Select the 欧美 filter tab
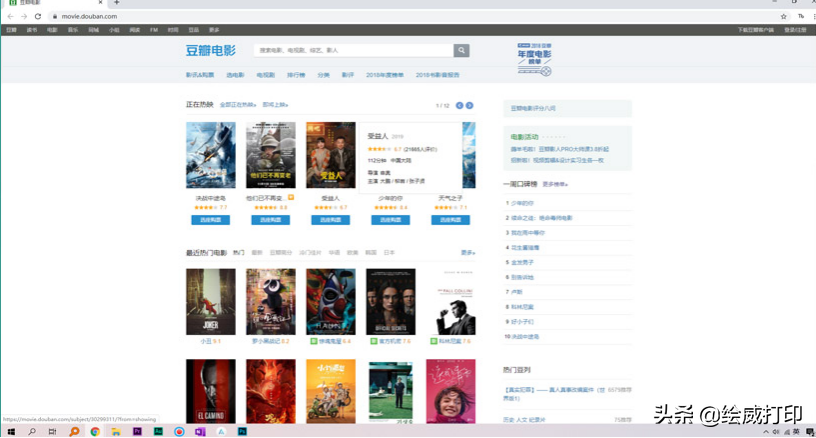816x438 pixels. [x=352, y=253]
